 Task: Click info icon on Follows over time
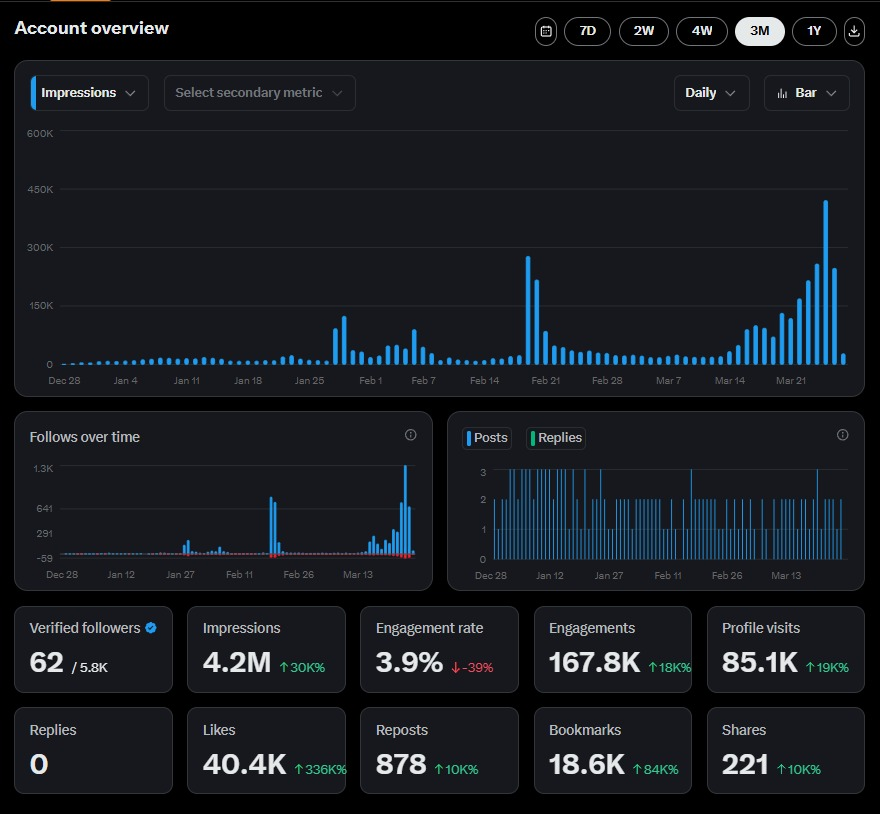coord(411,435)
